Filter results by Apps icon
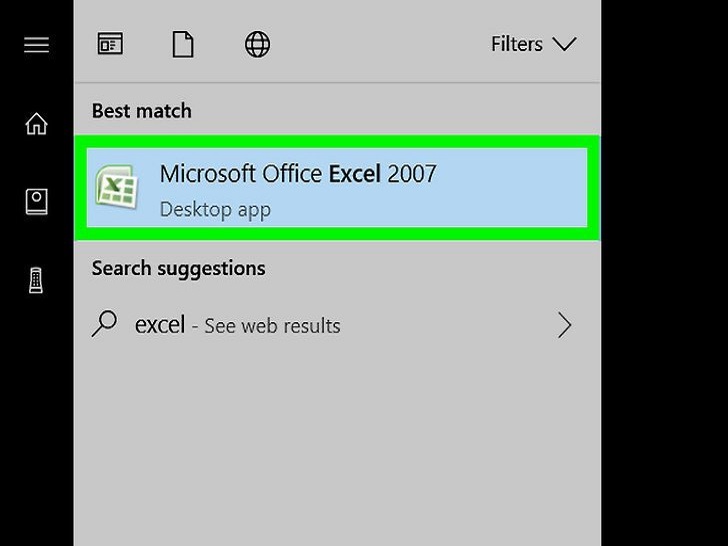 [110, 44]
